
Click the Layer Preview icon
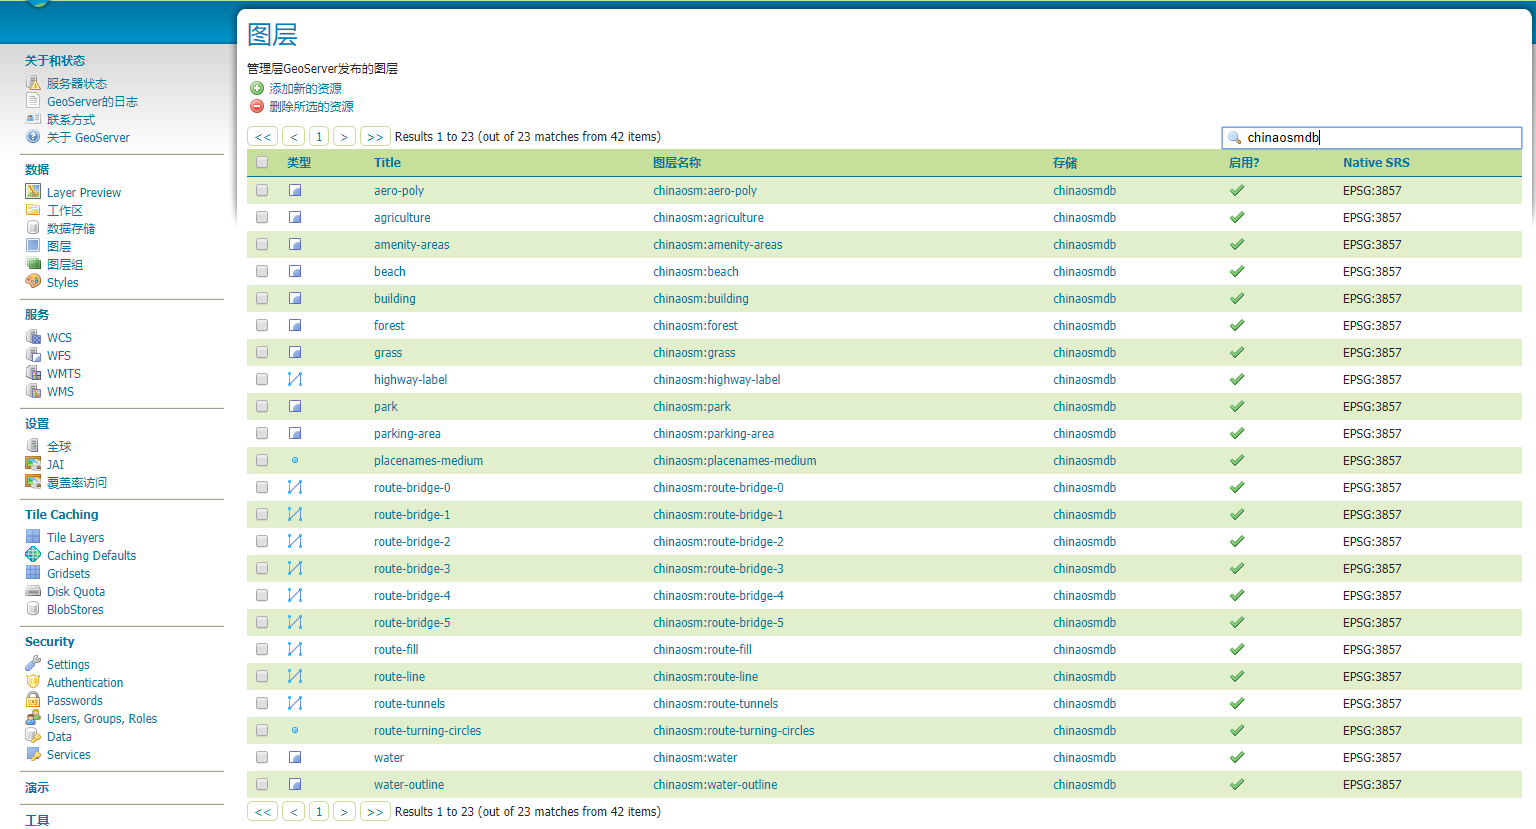pos(33,192)
